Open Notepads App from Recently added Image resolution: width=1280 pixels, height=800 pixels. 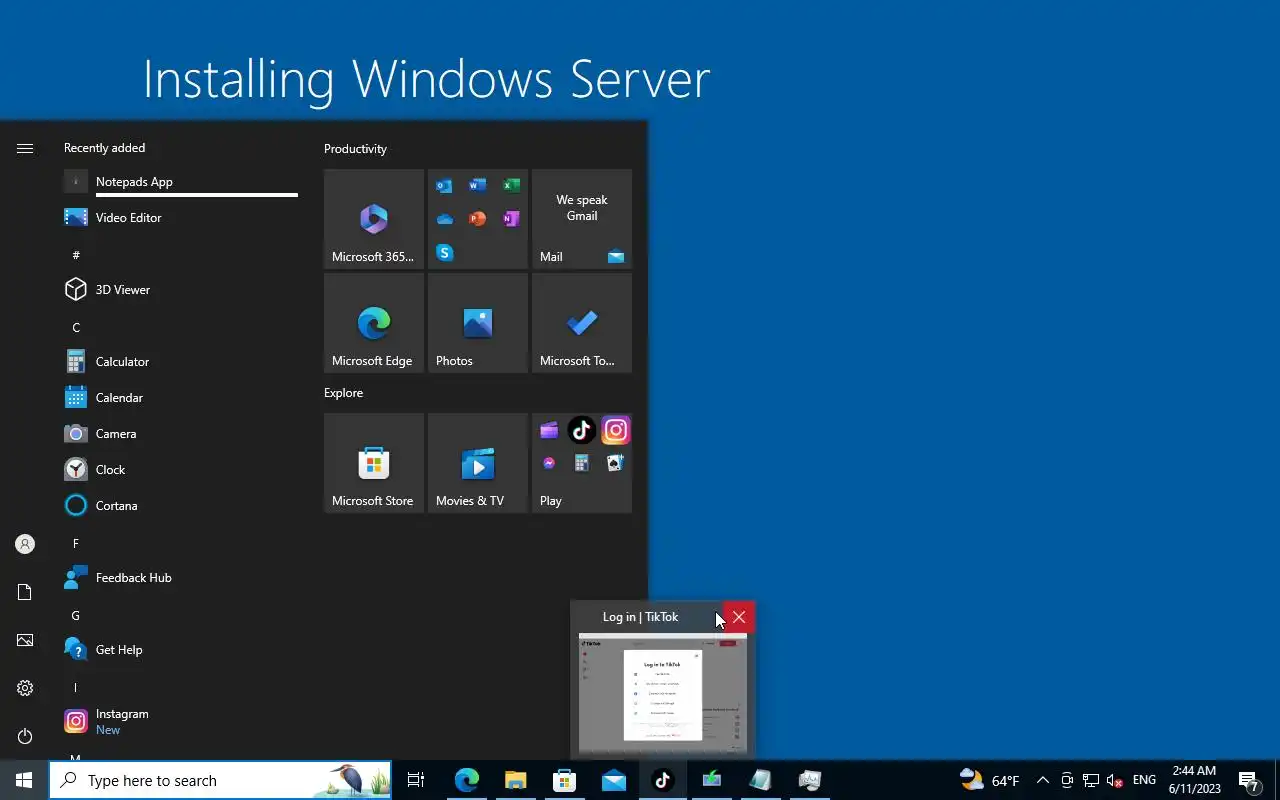point(180,181)
